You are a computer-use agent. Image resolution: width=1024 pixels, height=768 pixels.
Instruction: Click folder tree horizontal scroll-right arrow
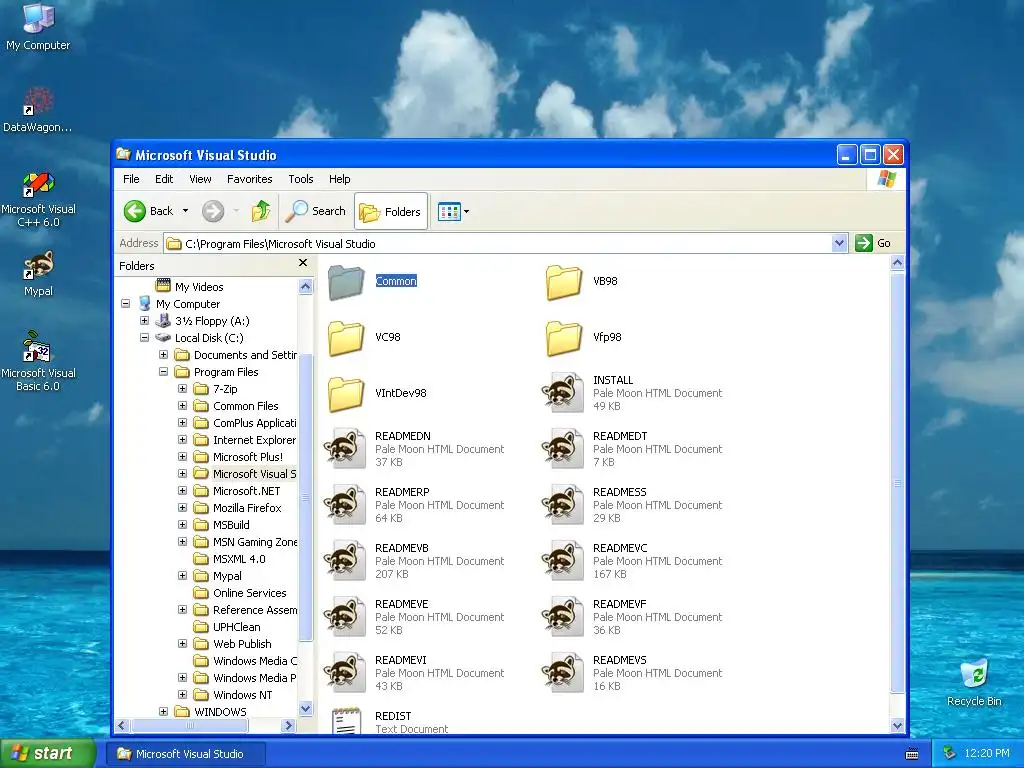tap(288, 725)
